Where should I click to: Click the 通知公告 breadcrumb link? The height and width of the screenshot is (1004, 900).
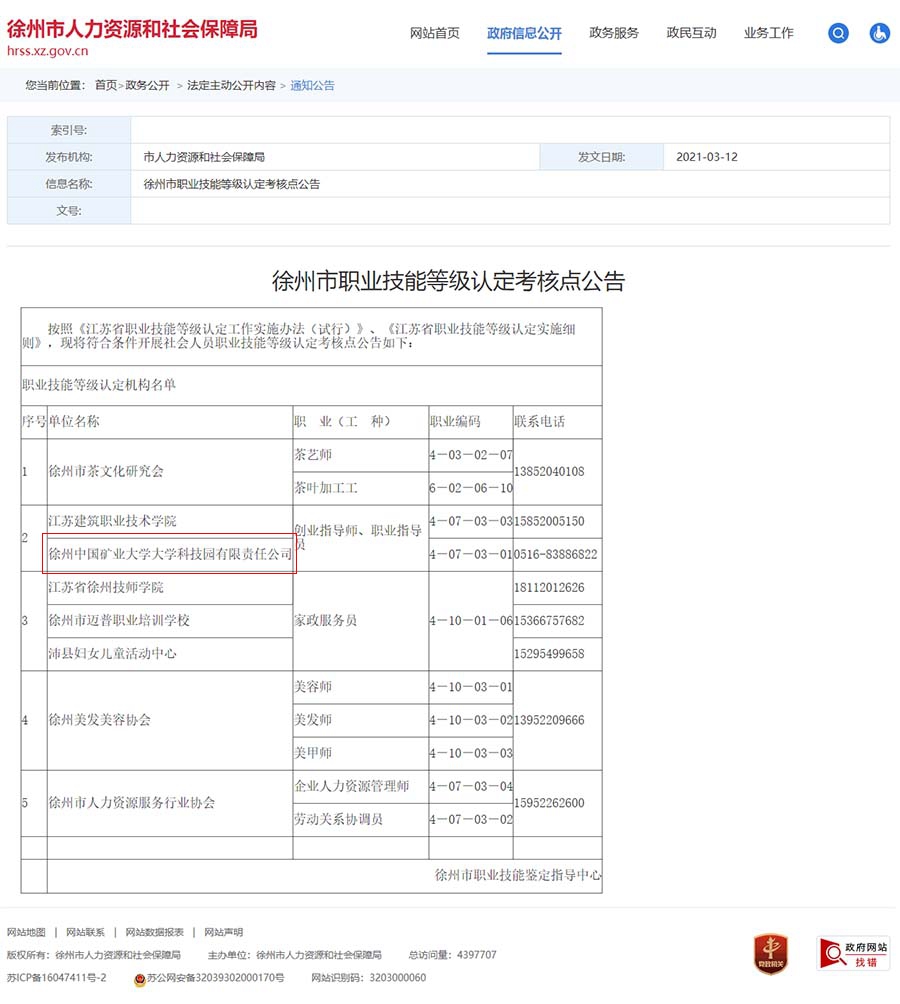[x=313, y=86]
